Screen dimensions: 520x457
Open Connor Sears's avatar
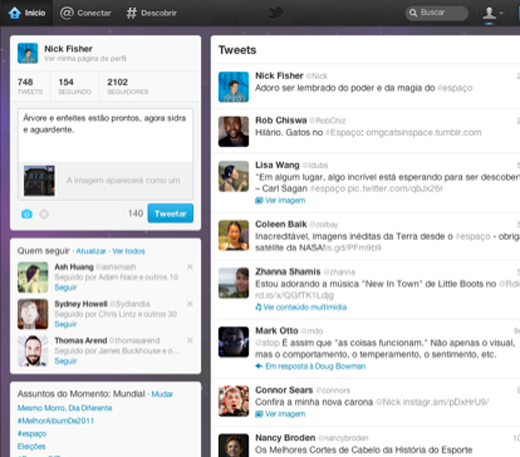[233, 401]
